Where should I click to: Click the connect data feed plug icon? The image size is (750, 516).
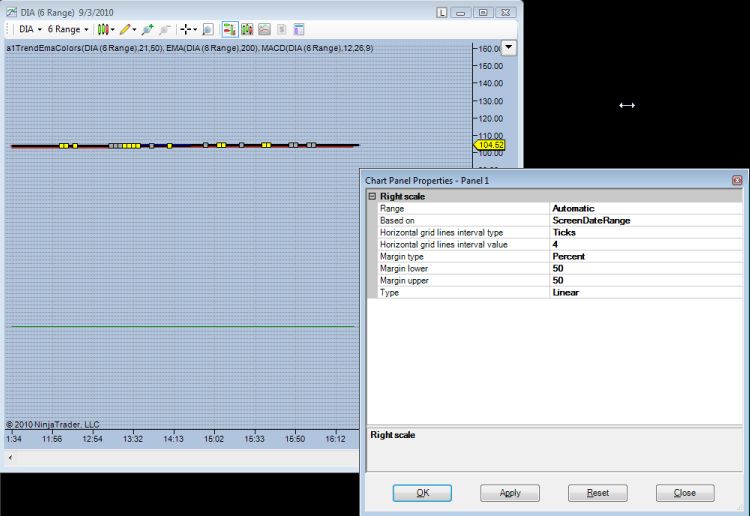click(x=147, y=30)
